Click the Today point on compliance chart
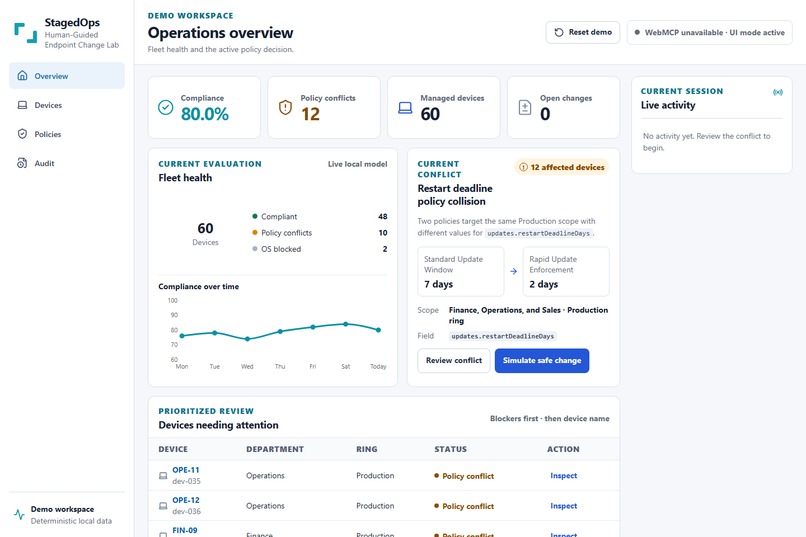The width and height of the screenshot is (806, 537). [x=378, y=330]
